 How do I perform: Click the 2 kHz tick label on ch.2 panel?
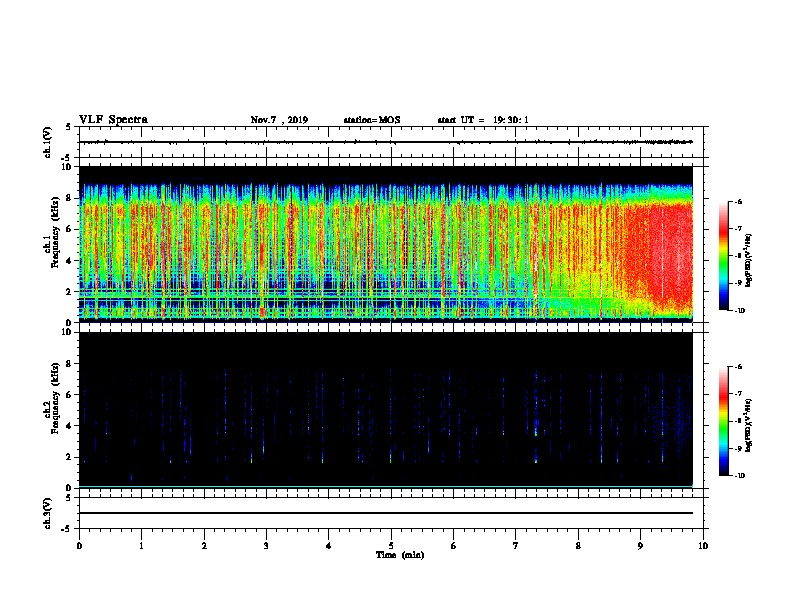(70, 457)
